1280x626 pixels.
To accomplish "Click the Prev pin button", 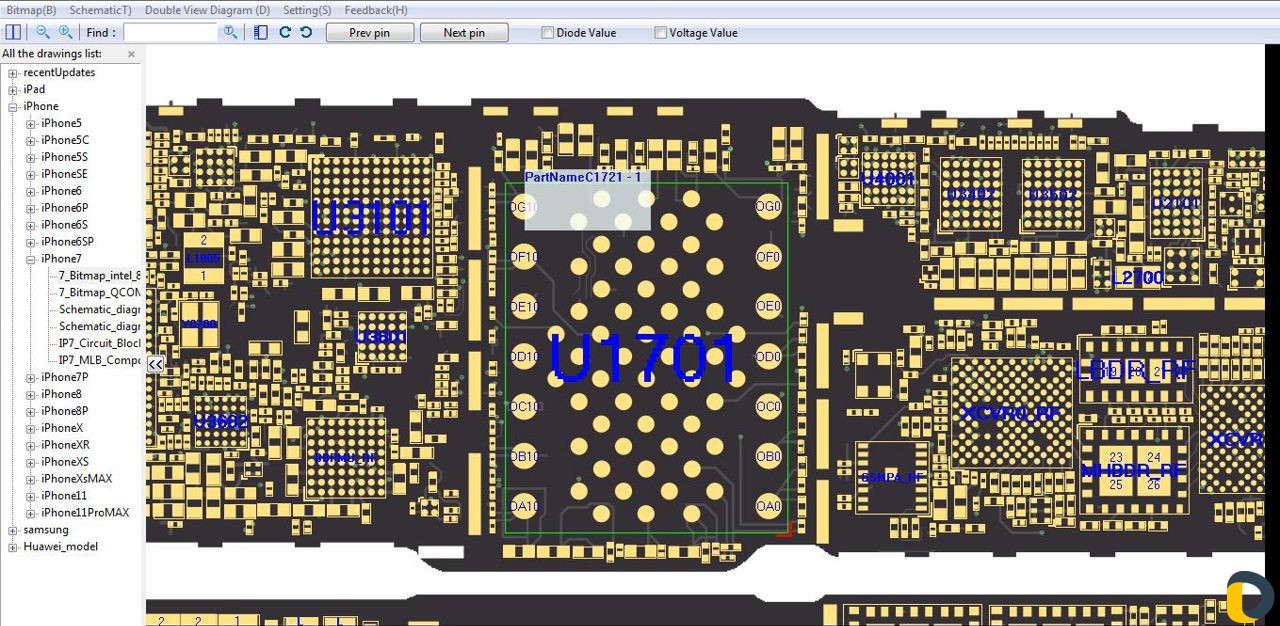I will [369, 33].
